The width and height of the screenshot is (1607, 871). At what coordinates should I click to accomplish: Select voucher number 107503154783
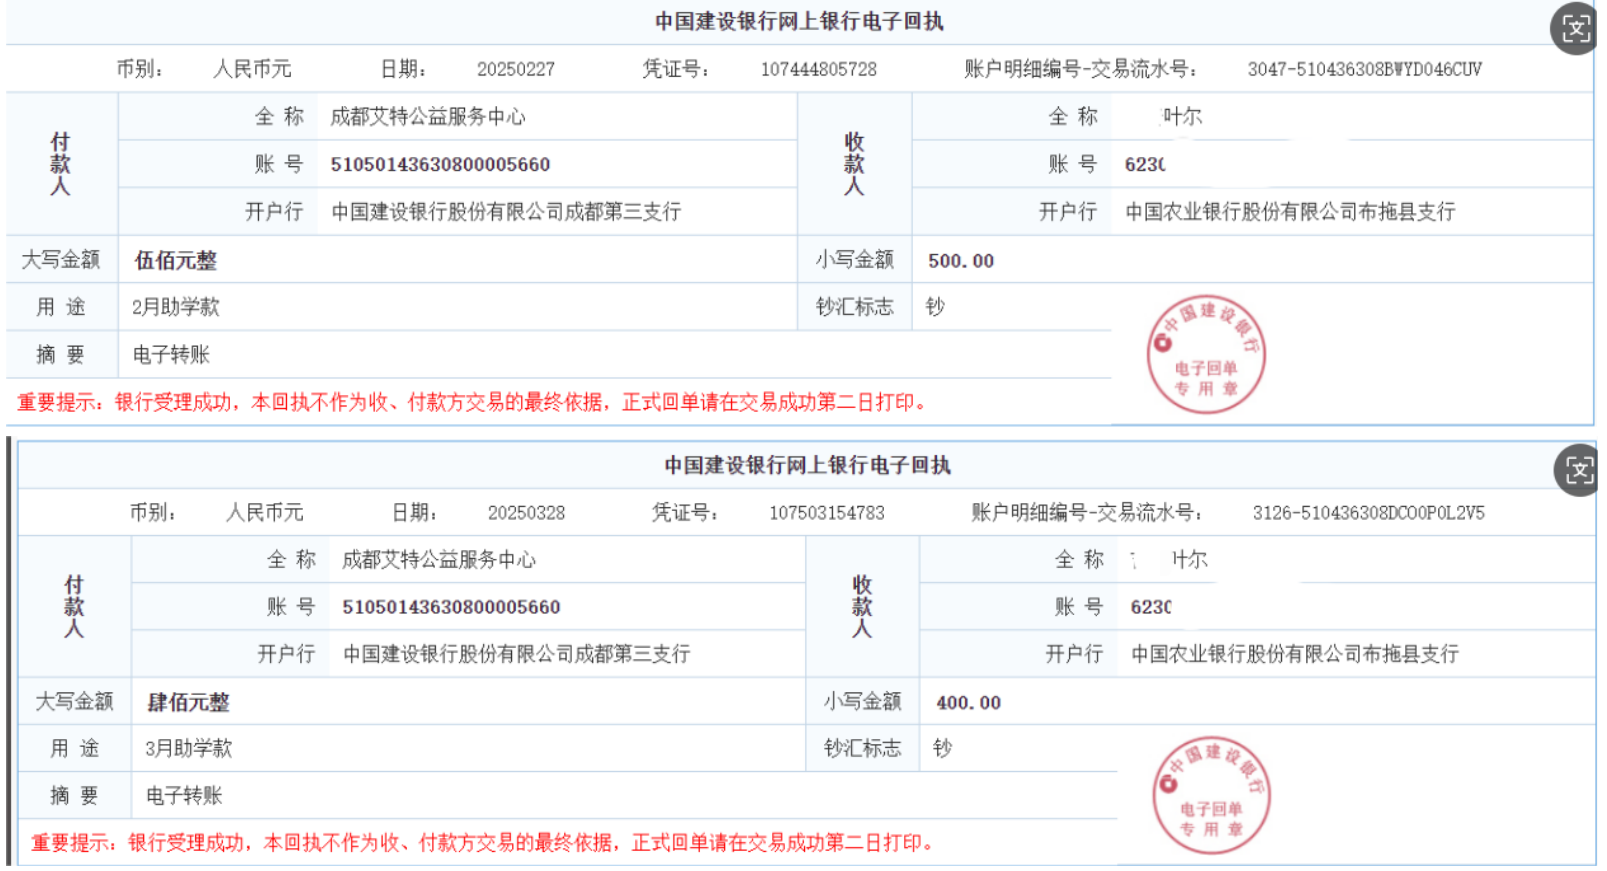827,513
